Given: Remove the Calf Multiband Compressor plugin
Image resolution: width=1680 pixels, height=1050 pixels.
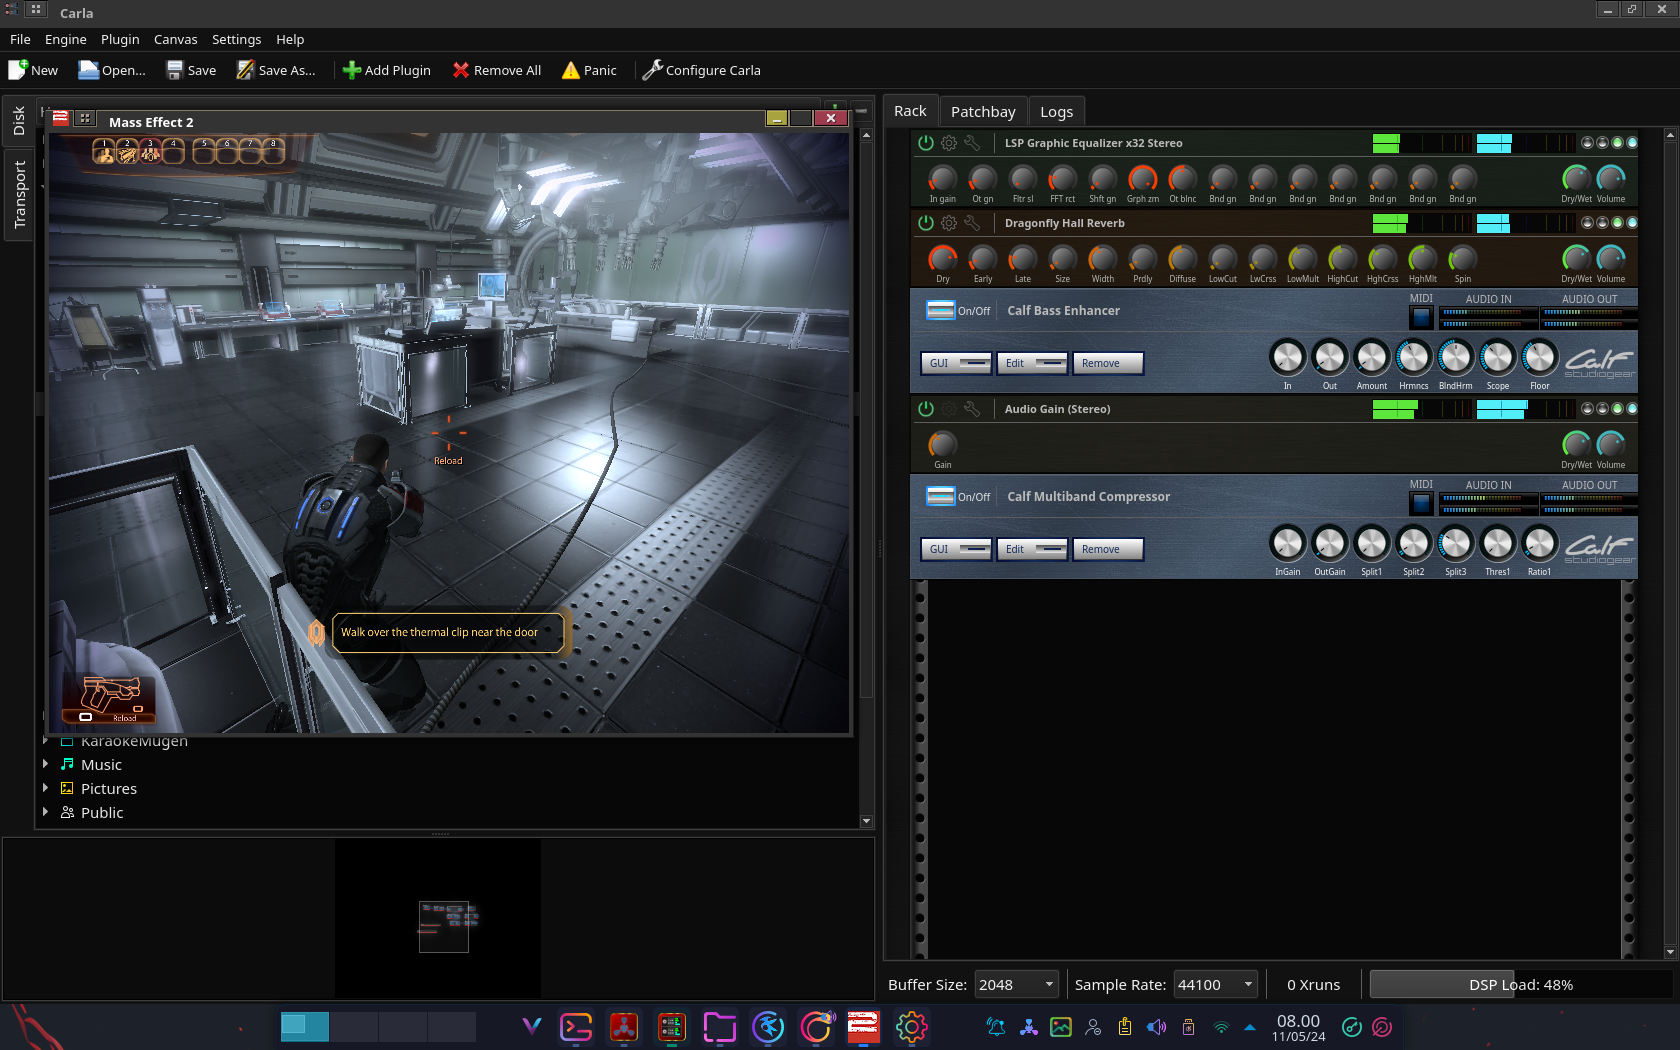Looking at the screenshot, I should point(1108,549).
